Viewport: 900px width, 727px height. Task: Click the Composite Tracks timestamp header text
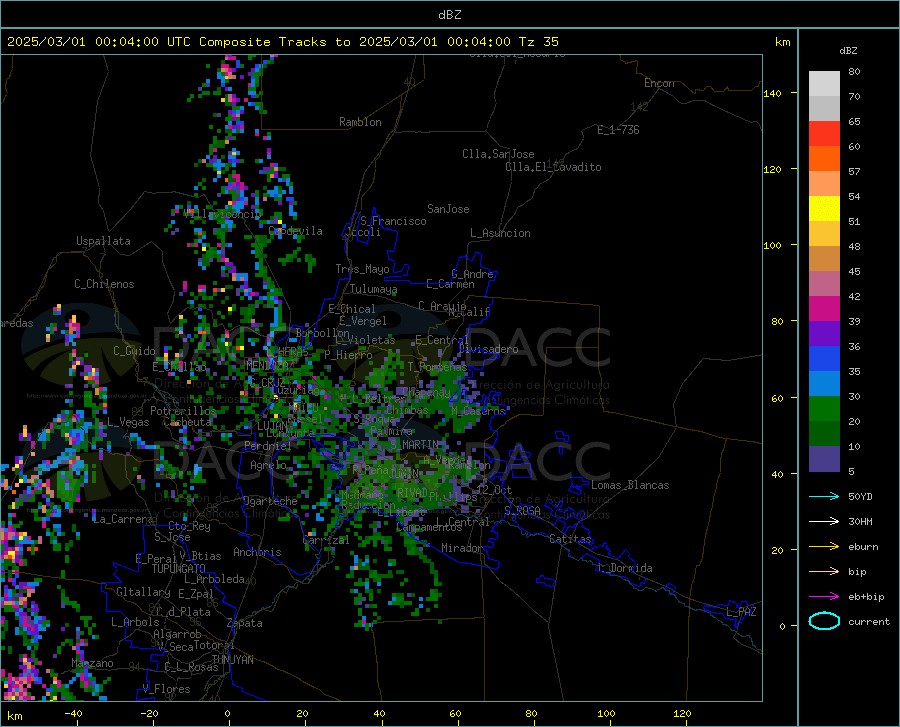[x=282, y=42]
